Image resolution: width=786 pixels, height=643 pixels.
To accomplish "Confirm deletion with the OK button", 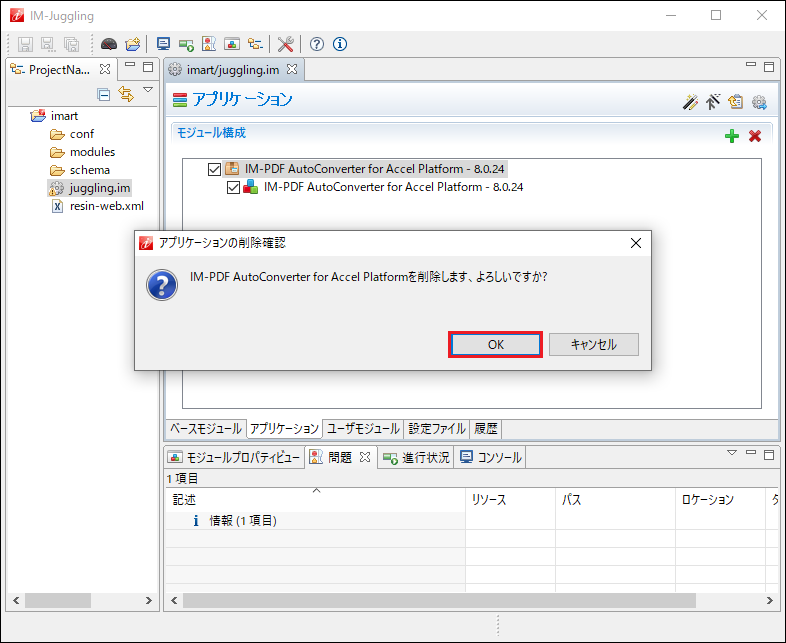I will pyautogui.click(x=495, y=345).
